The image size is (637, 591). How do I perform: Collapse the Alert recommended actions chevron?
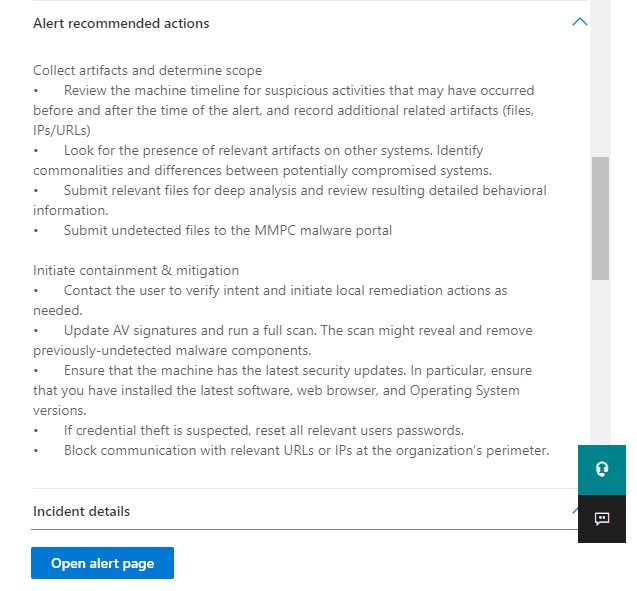(578, 22)
